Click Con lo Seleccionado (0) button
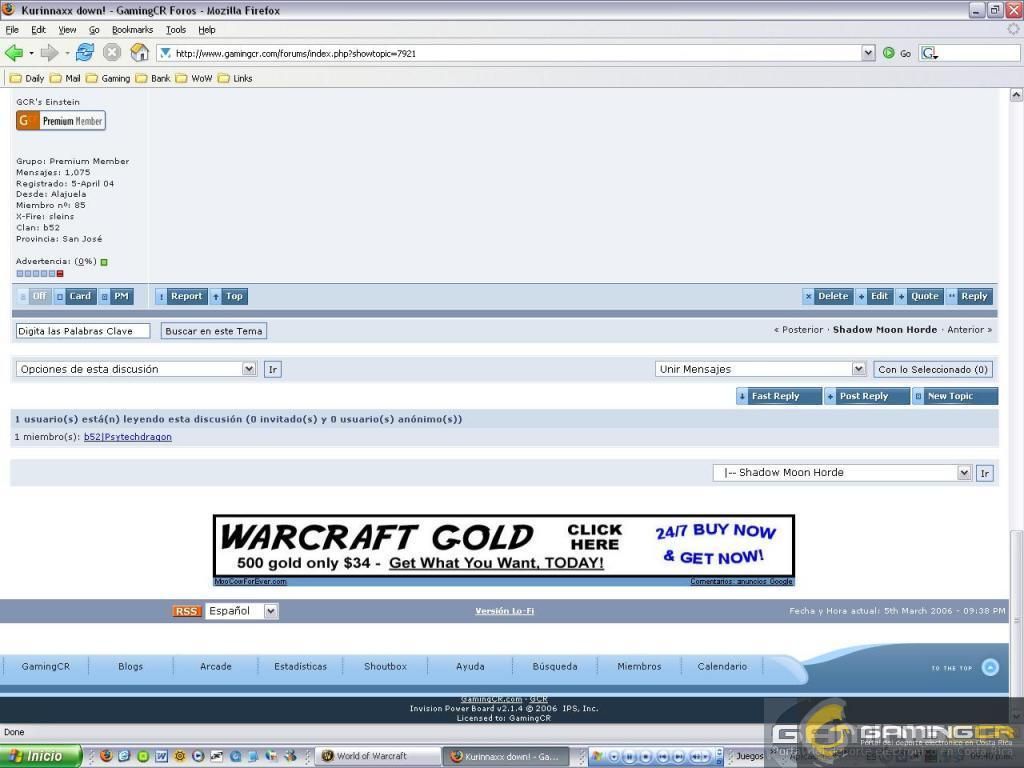The height and width of the screenshot is (768, 1024). pos(933,370)
